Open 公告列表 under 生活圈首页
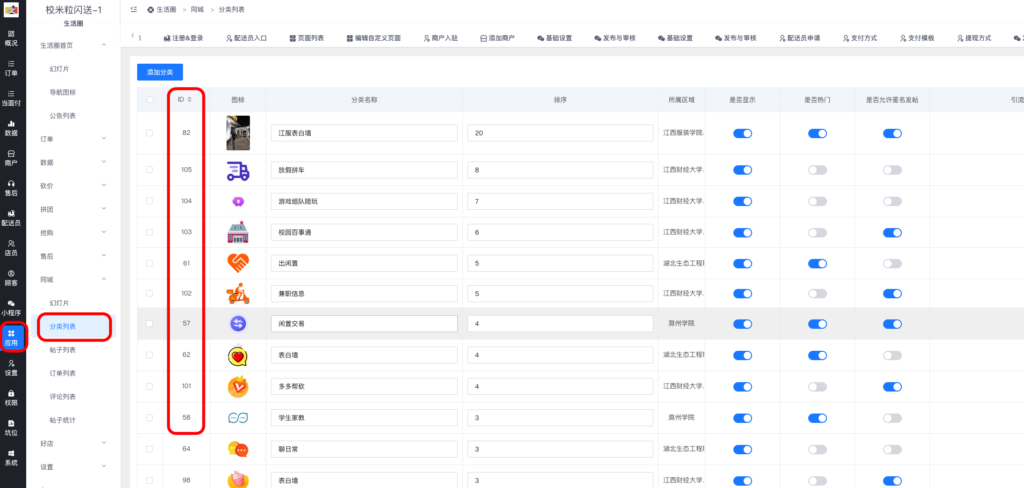The image size is (1024, 488). [x=63, y=116]
